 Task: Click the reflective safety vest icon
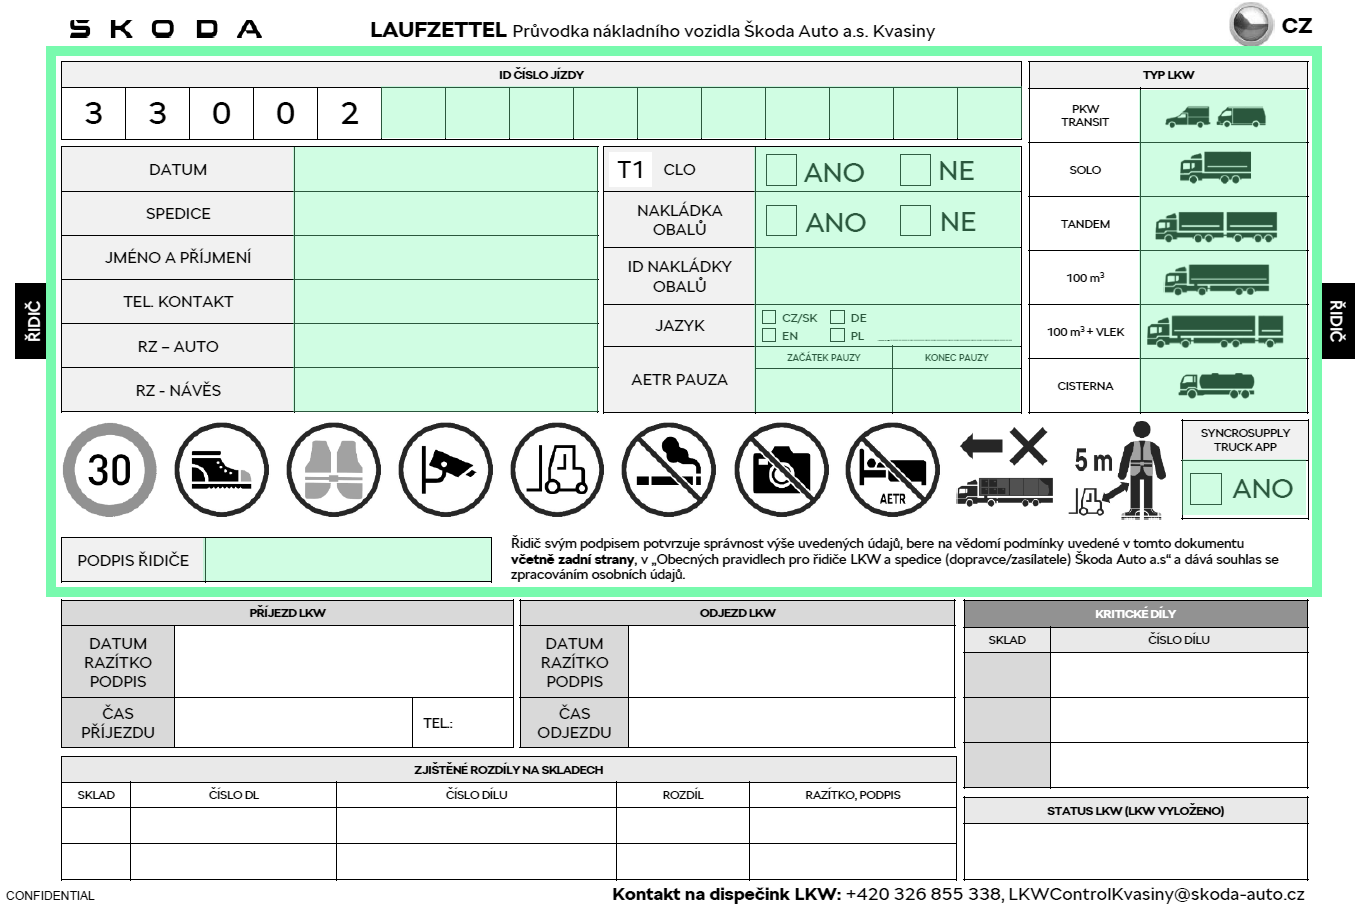pyautogui.click(x=333, y=469)
